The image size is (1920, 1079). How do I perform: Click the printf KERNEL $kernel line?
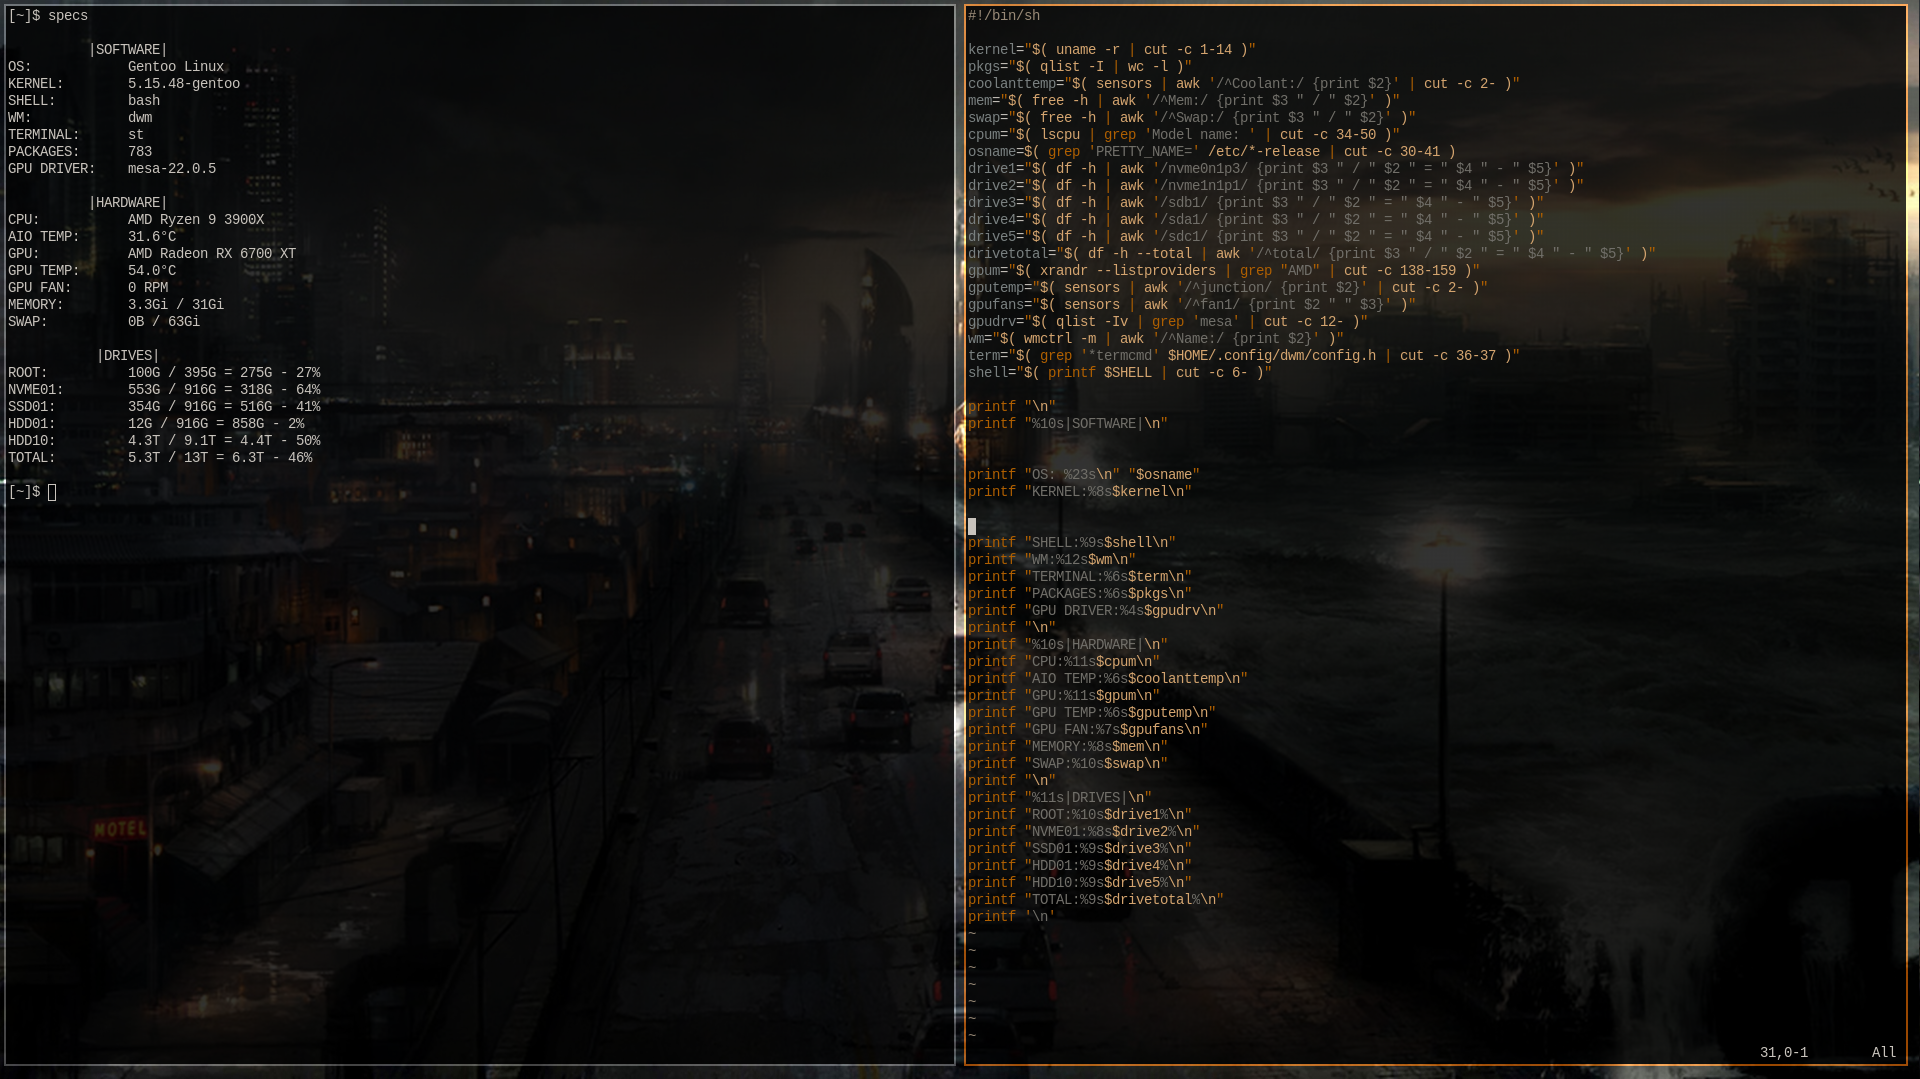[1080, 492]
